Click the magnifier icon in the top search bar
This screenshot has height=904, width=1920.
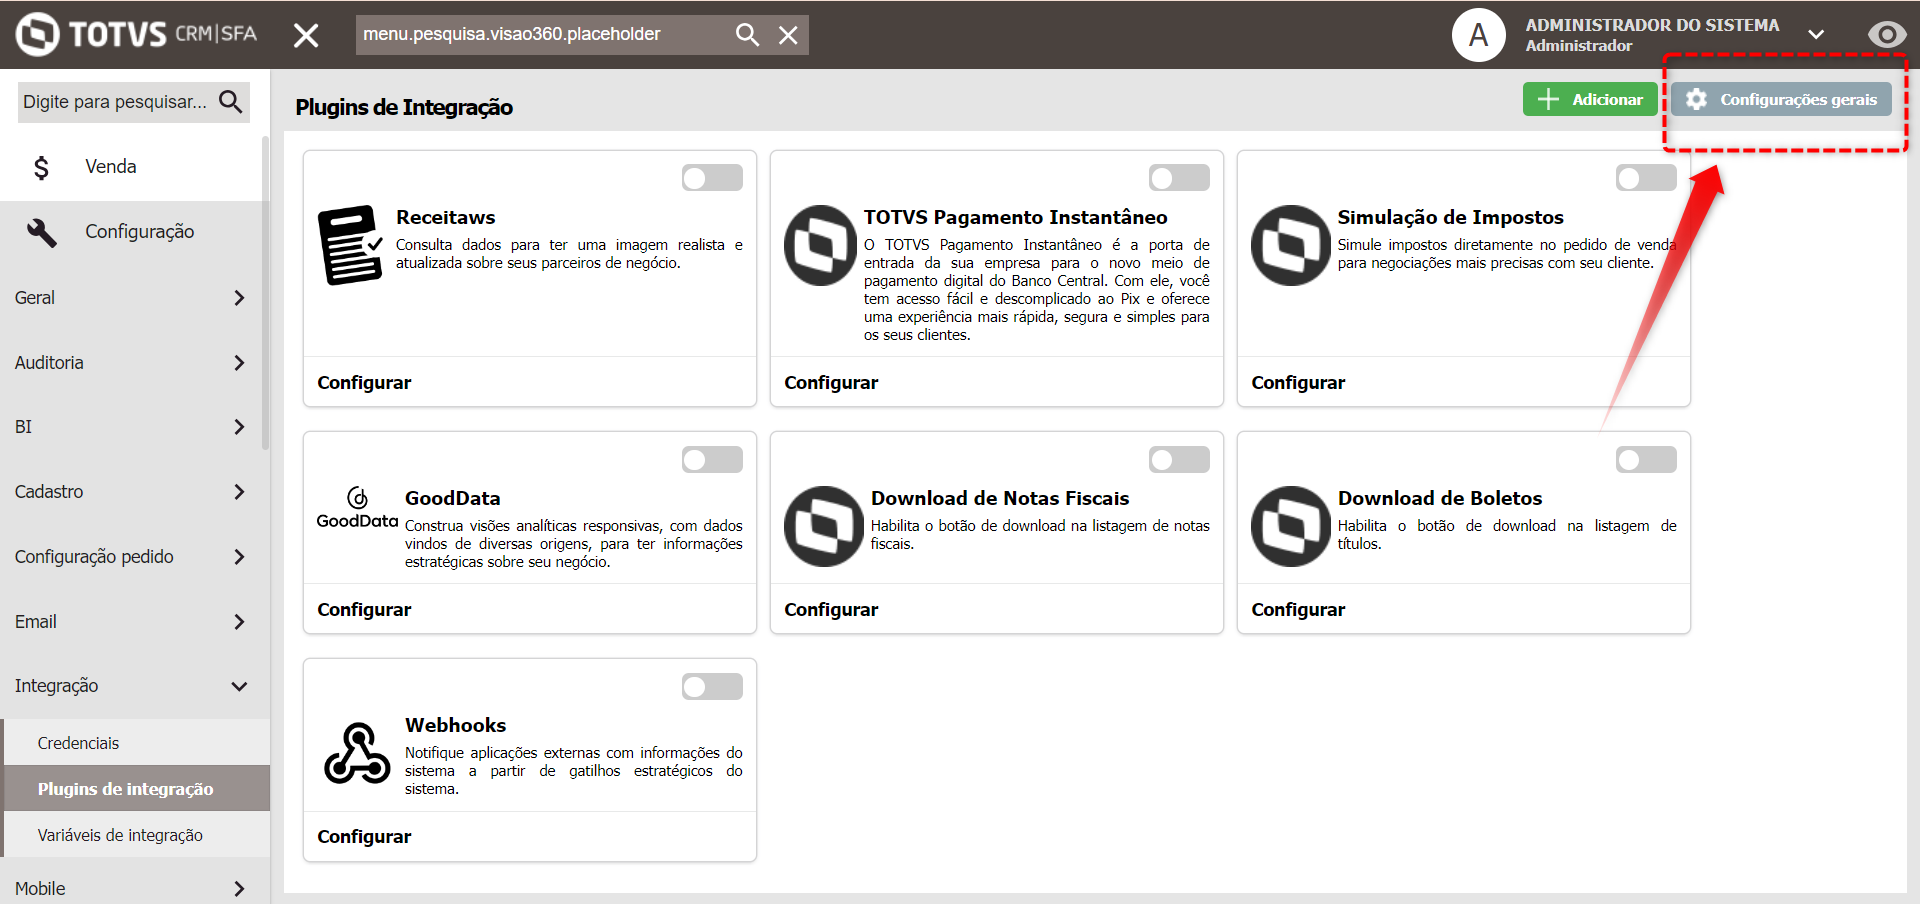[x=747, y=35]
